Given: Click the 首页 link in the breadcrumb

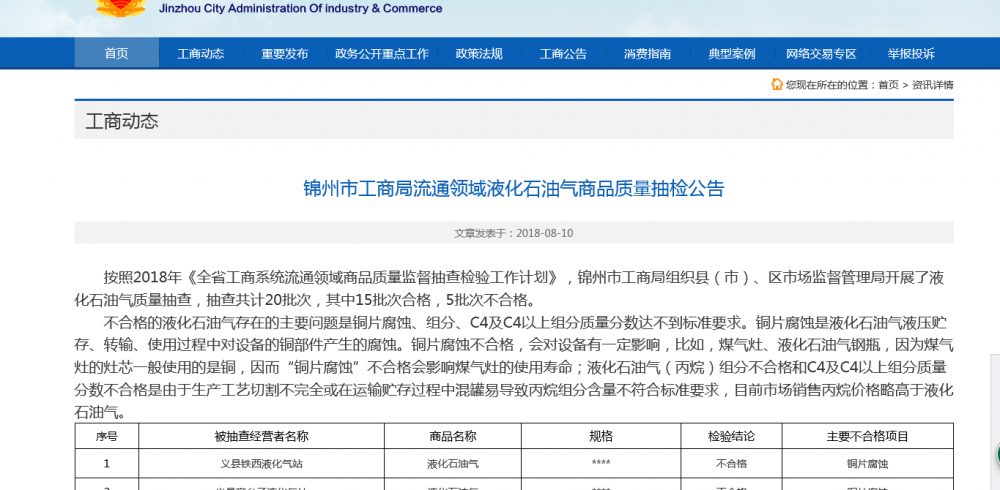Looking at the screenshot, I should (888, 85).
